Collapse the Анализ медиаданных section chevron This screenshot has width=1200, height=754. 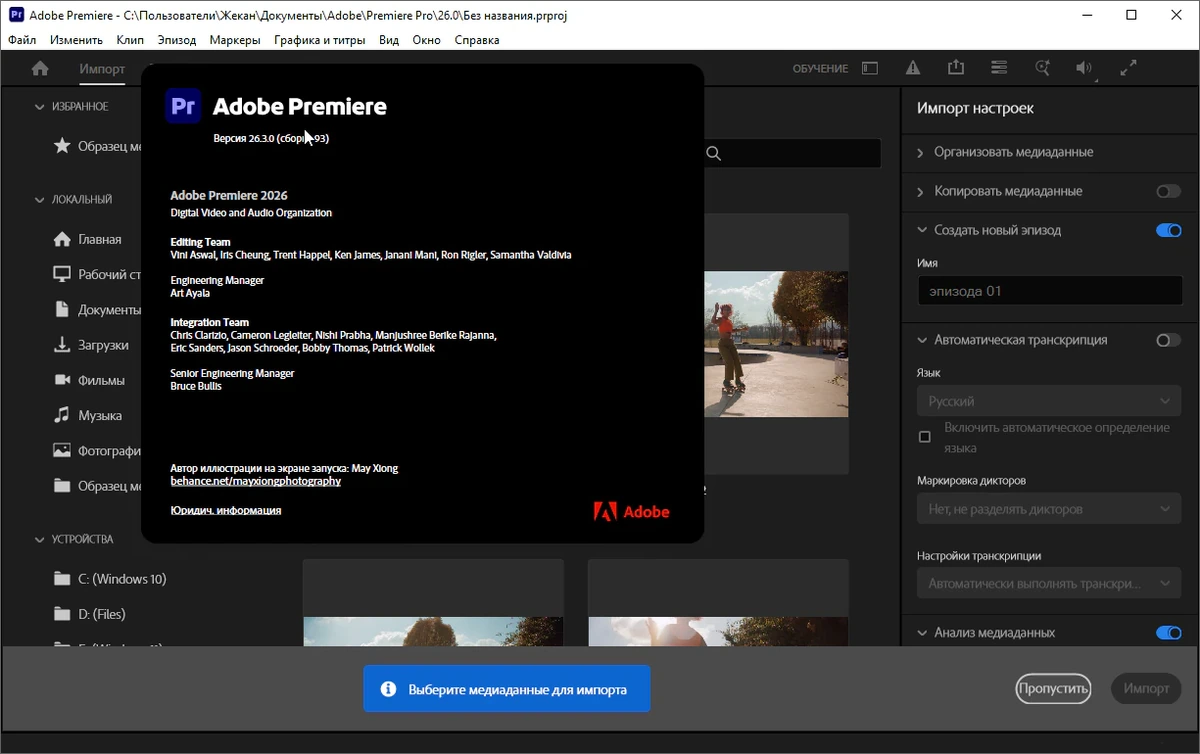[x=922, y=633]
